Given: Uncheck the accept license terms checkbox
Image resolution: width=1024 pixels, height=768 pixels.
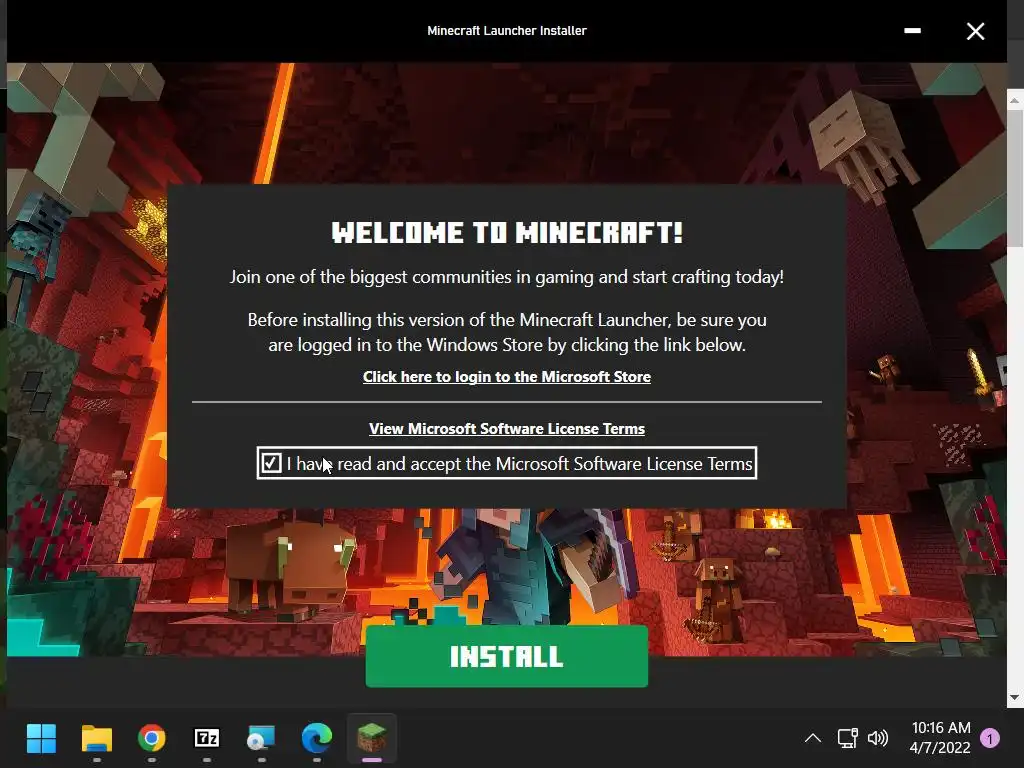Looking at the screenshot, I should point(270,463).
